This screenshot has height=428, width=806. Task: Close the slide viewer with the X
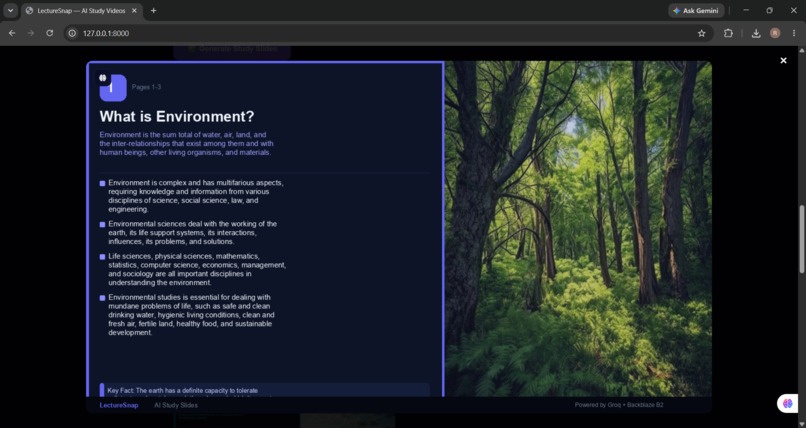[x=783, y=61]
